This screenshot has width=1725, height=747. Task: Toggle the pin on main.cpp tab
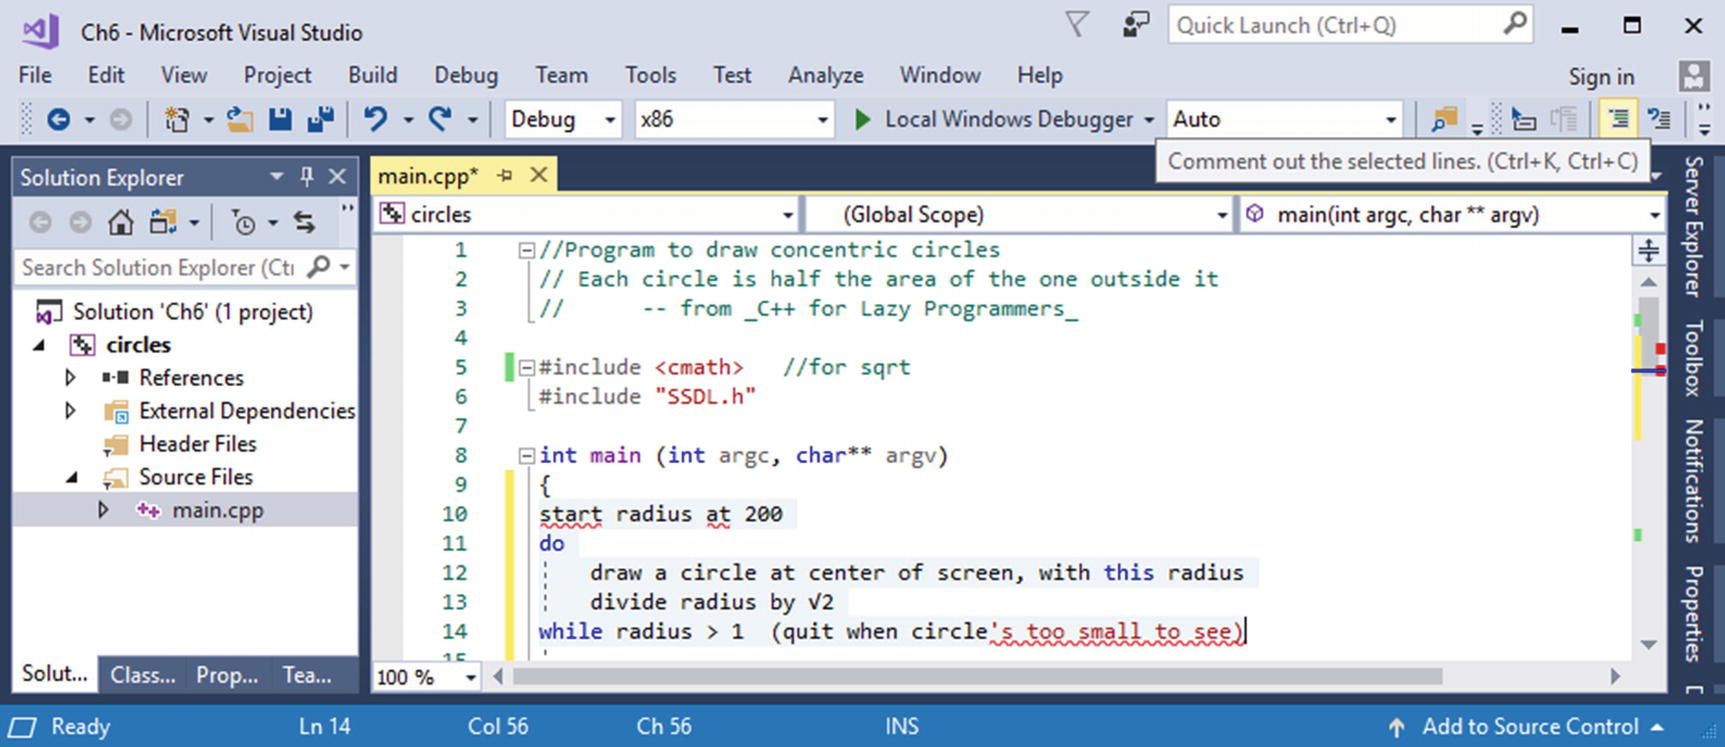coord(505,176)
